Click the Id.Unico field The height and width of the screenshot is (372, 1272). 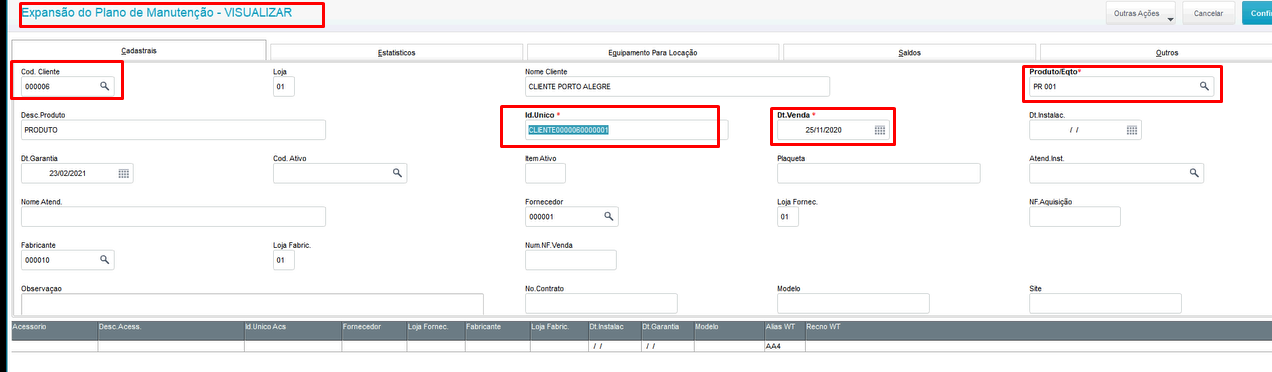pos(627,130)
